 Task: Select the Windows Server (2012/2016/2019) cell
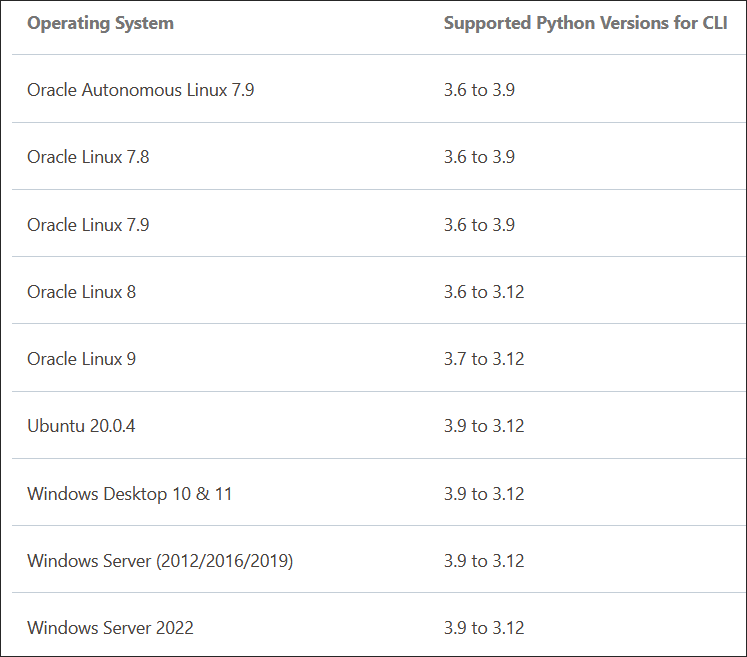[x=160, y=561]
